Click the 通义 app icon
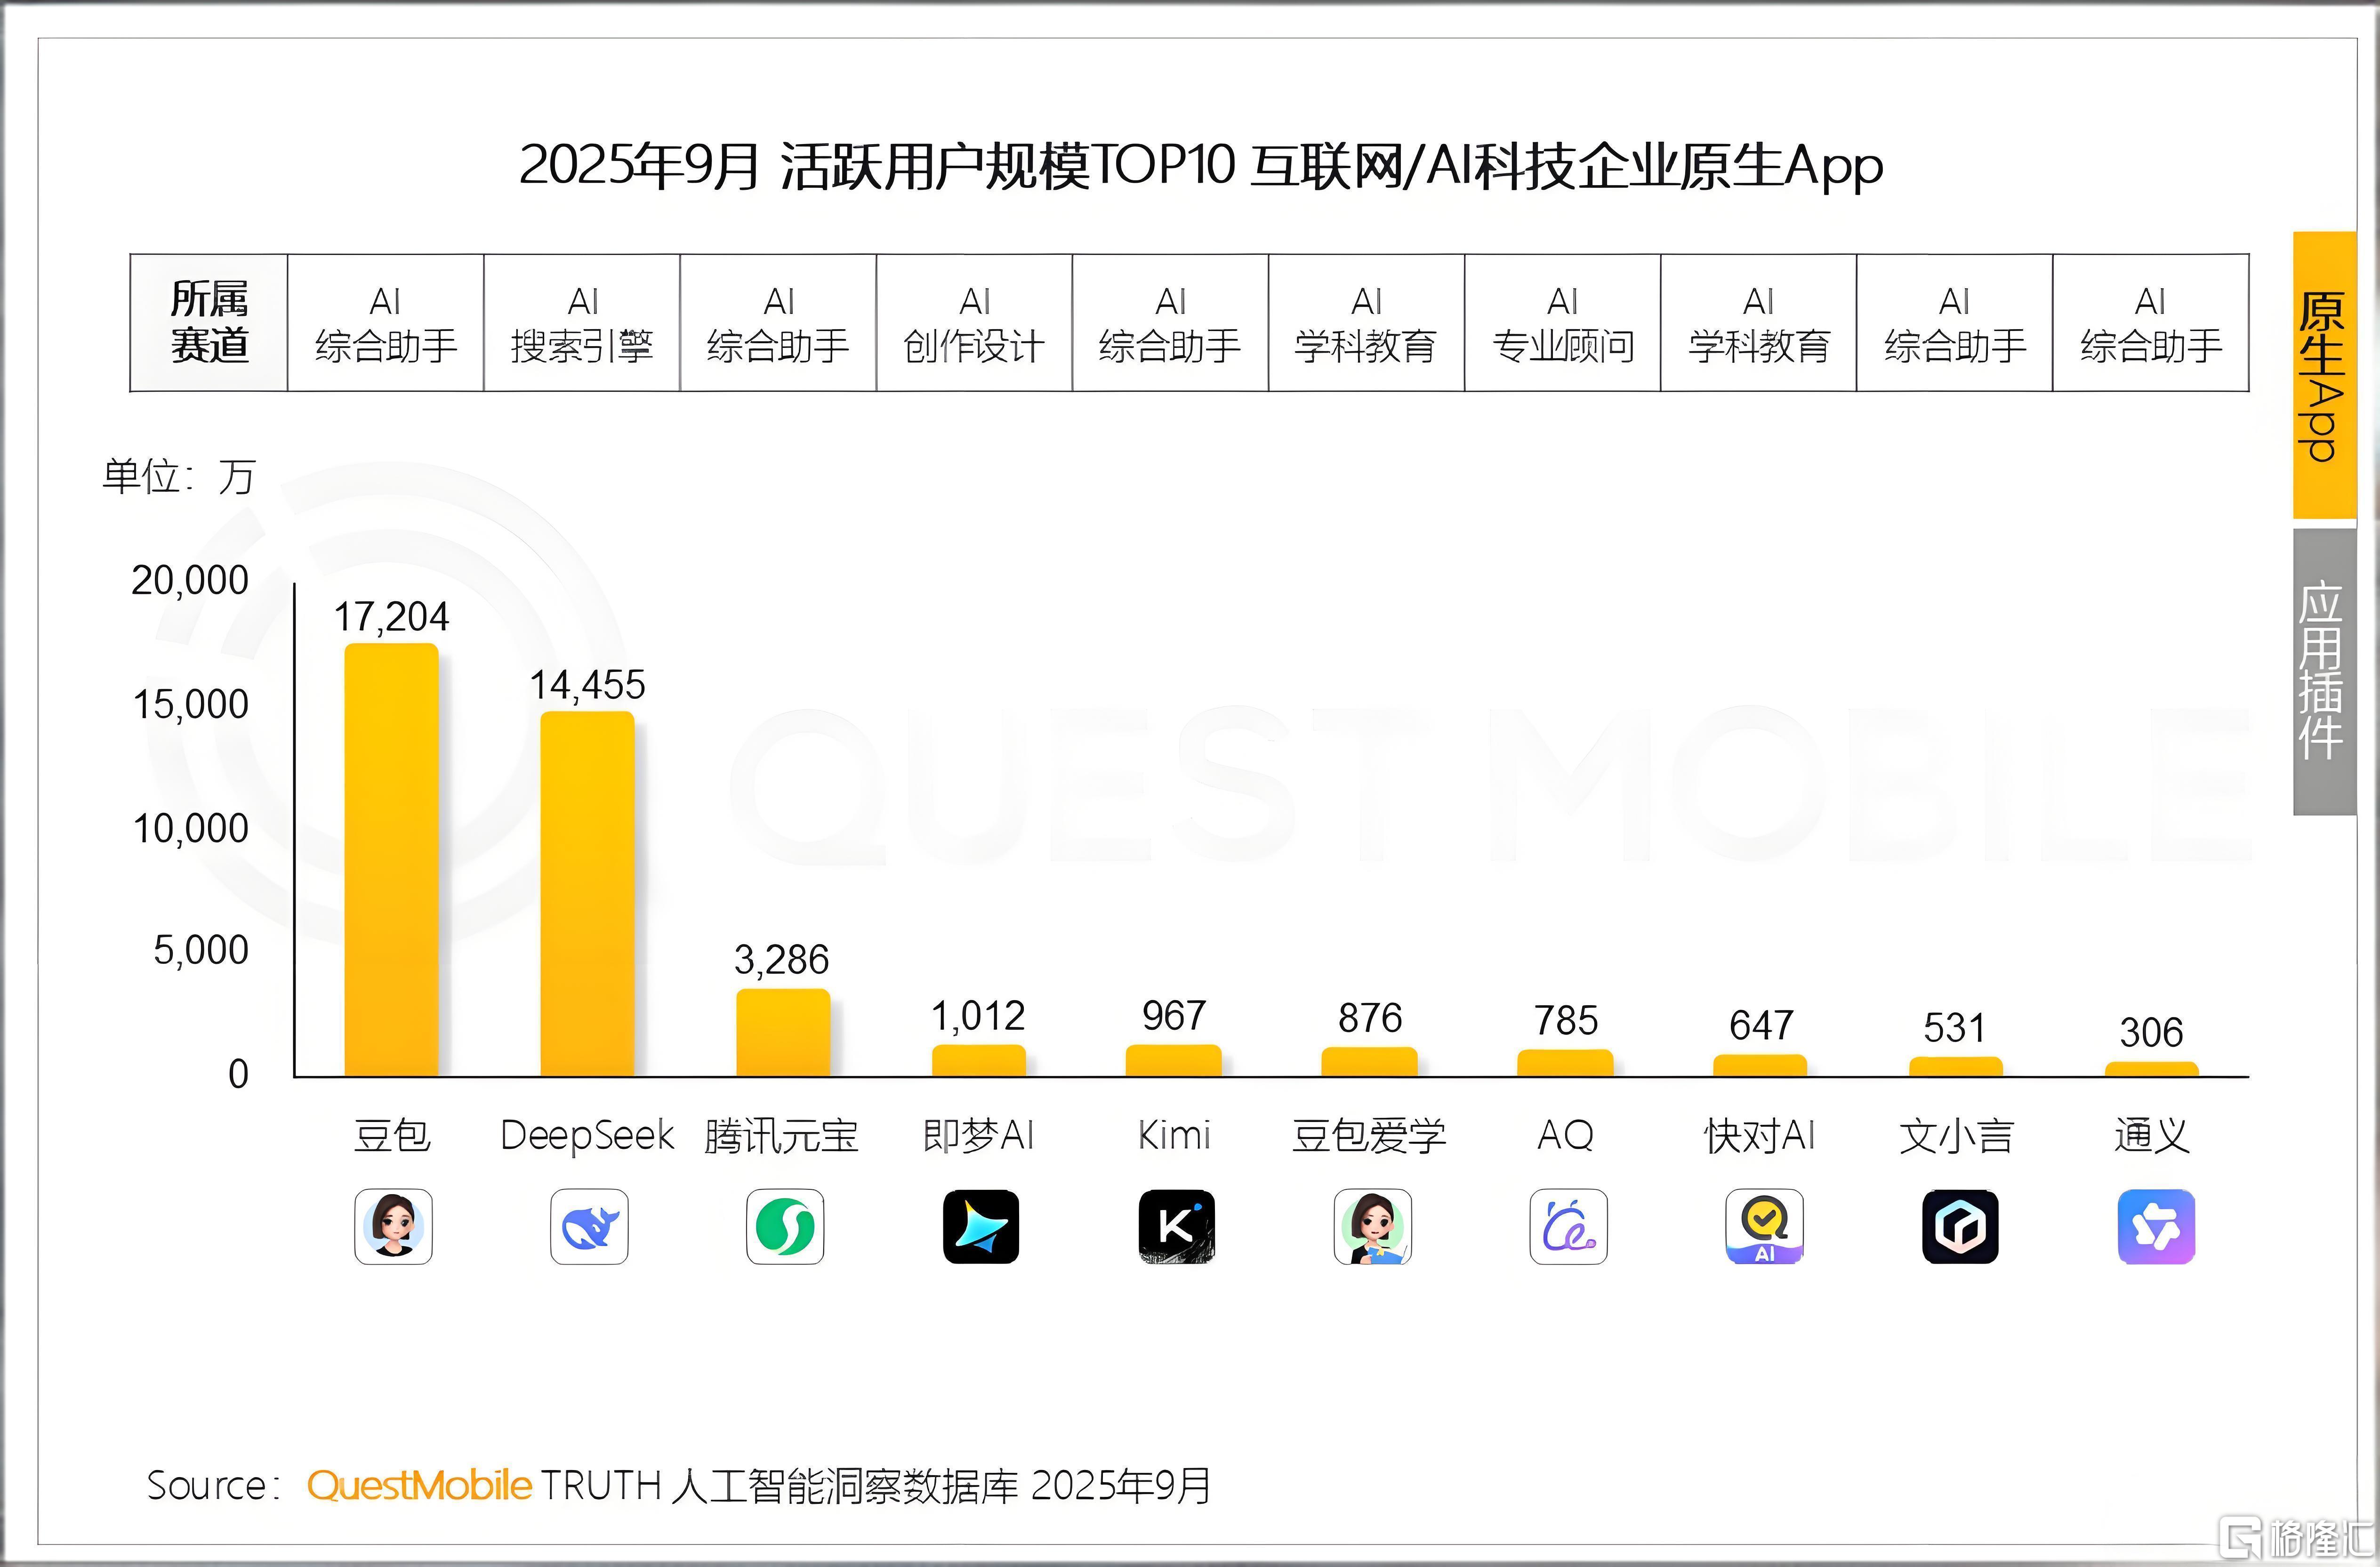Viewport: 2380px width, 1567px height. (x=2157, y=1227)
